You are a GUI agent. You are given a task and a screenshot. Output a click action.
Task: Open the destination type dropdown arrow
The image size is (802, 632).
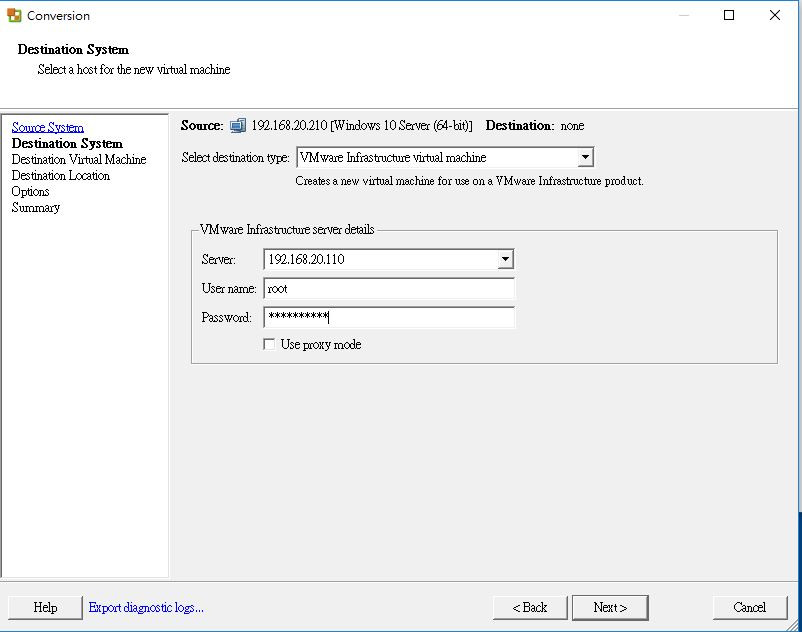[585, 157]
